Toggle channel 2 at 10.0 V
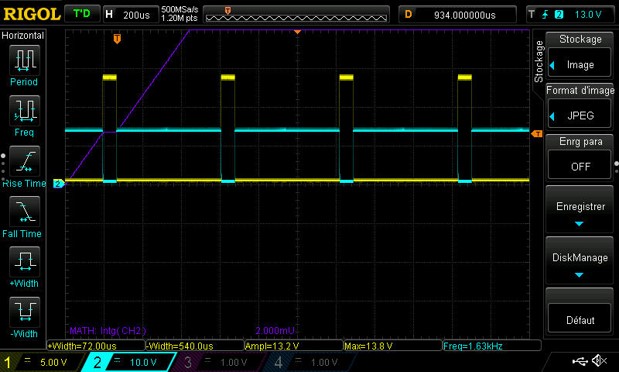 coord(128,362)
